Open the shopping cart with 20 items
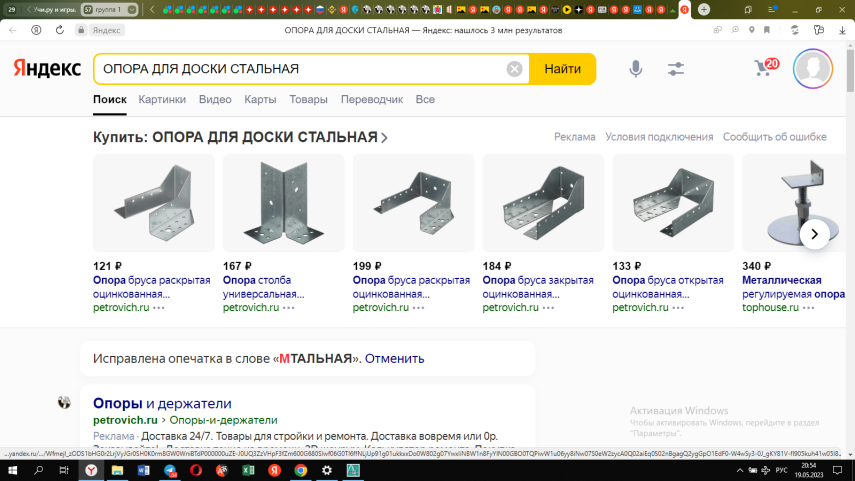Image resolution: width=855 pixels, height=481 pixels. tap(766, 67)
